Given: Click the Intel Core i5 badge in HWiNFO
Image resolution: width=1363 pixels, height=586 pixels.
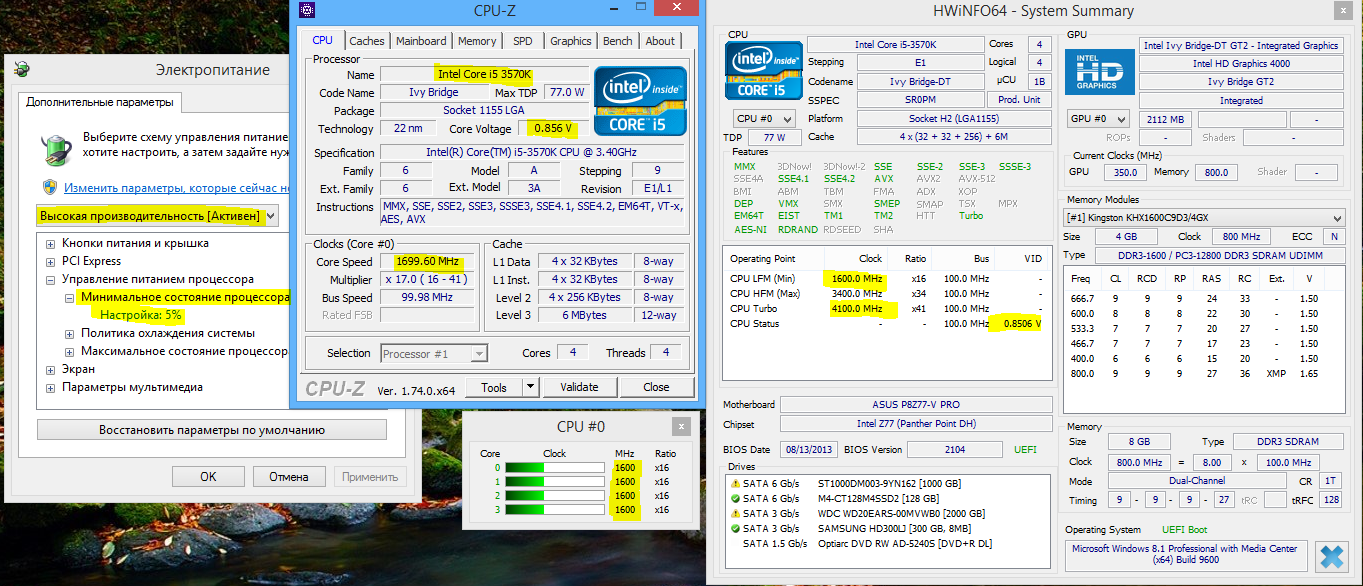Looking at the screenshot, I should pos(763,70).
